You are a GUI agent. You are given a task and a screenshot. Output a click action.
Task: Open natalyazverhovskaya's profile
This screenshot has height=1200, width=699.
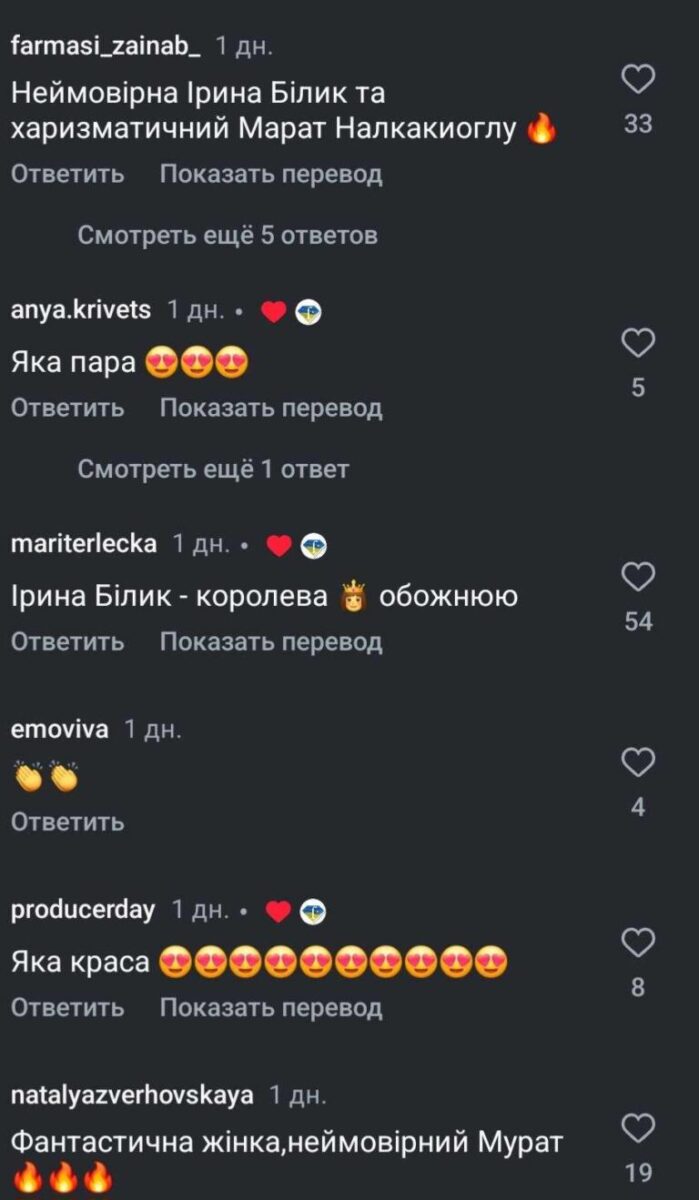132,1095
